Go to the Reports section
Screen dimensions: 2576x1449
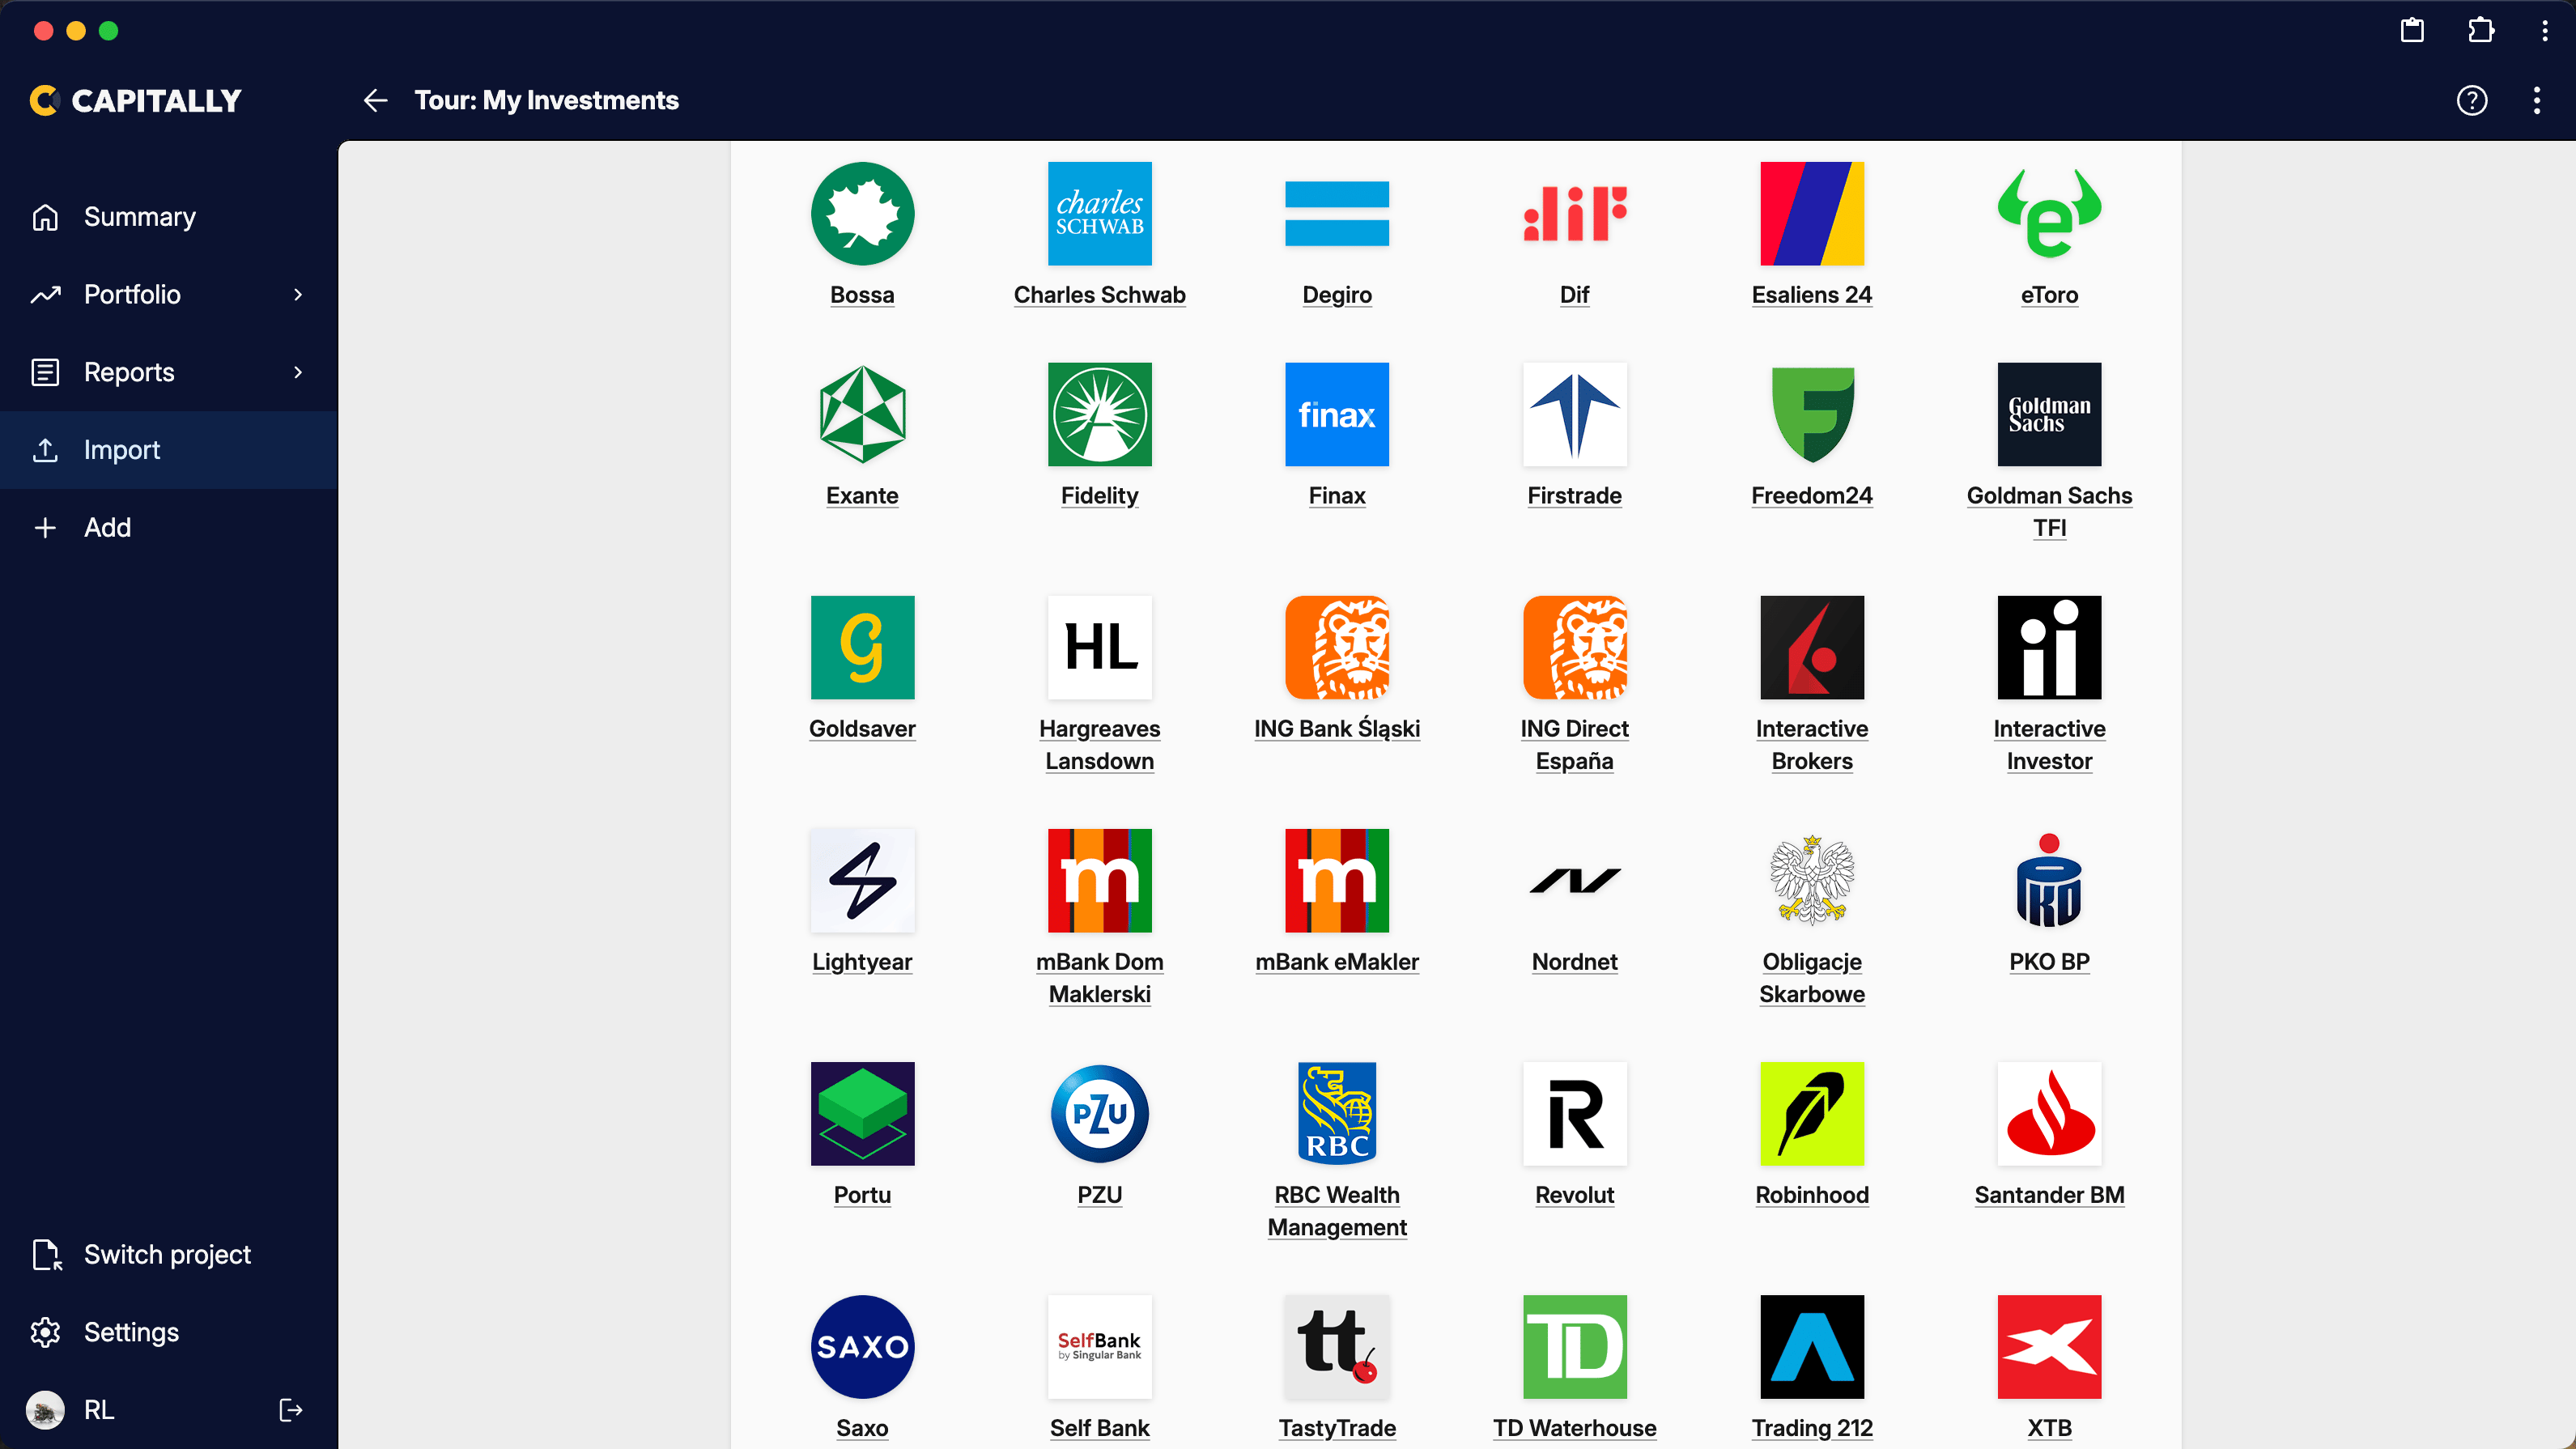[169, 372]
